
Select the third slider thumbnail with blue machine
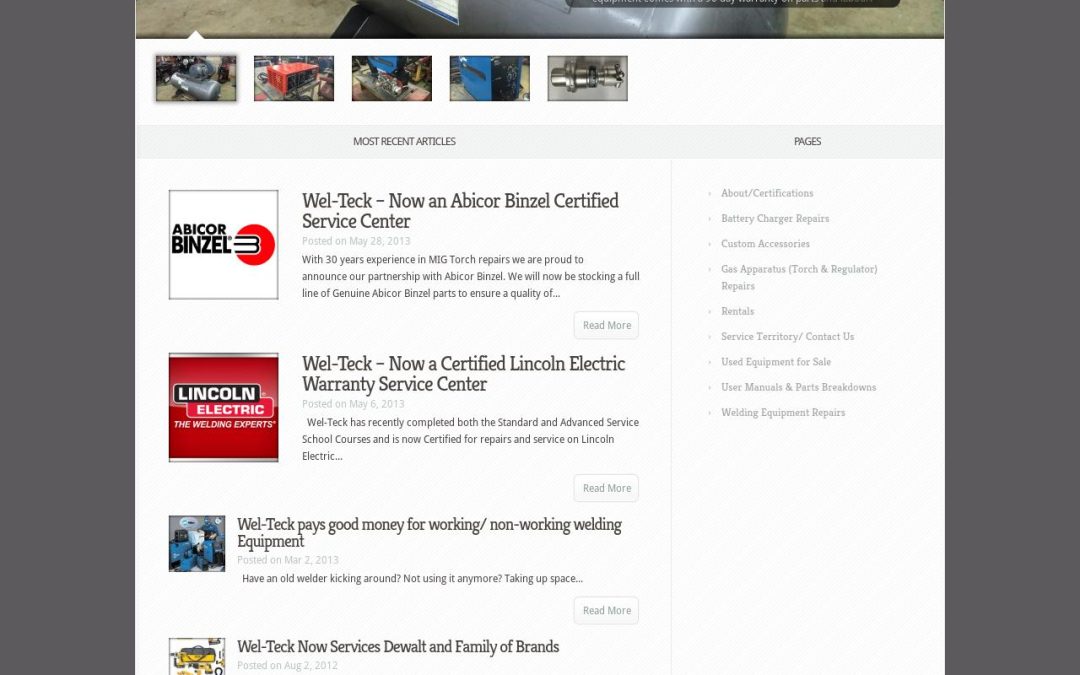pyautogui.click(x=392, y=79)
